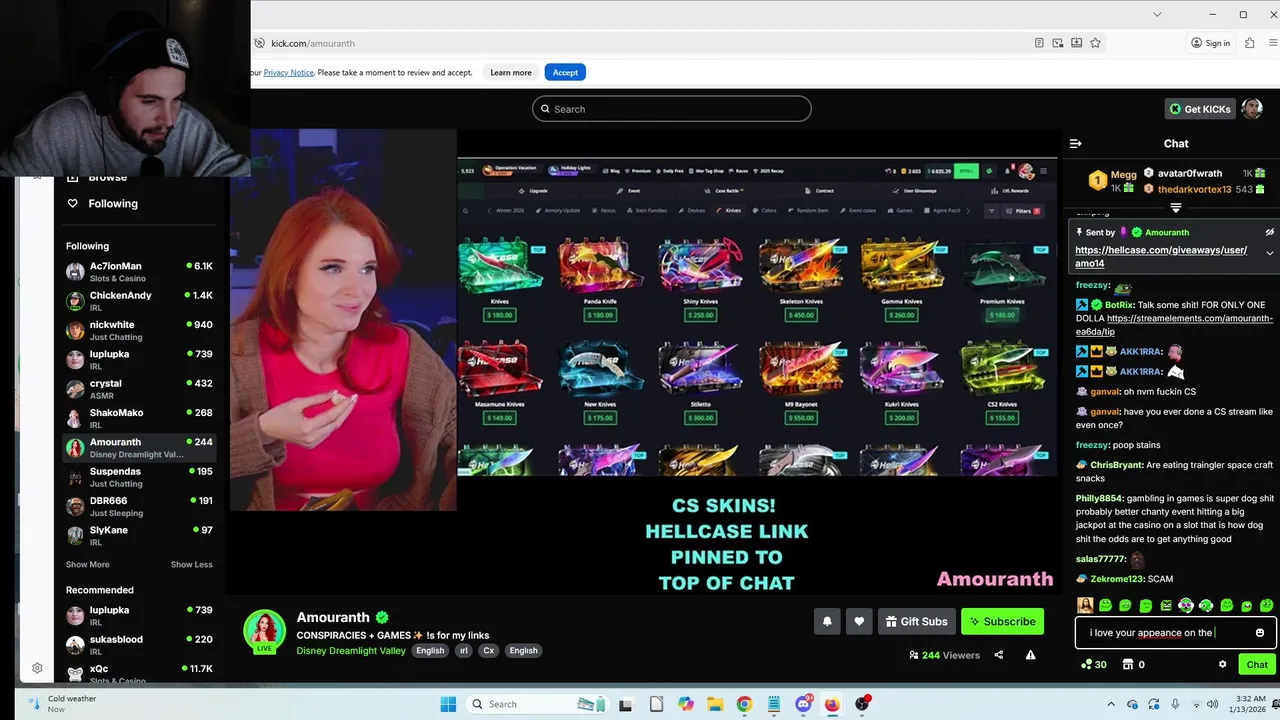Open DBR666 channel in sidebar
Image resolution: width=1280 pixels, height=720 pixels.
coord(140,506)
